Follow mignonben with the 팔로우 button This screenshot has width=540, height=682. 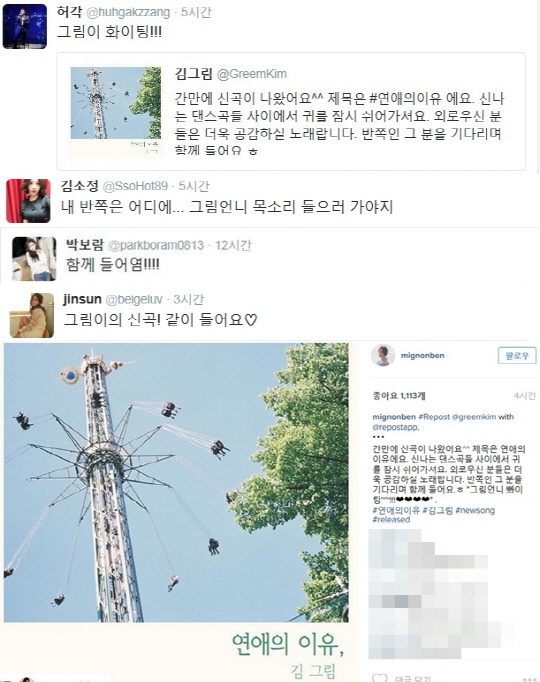[x=517, y=355]
